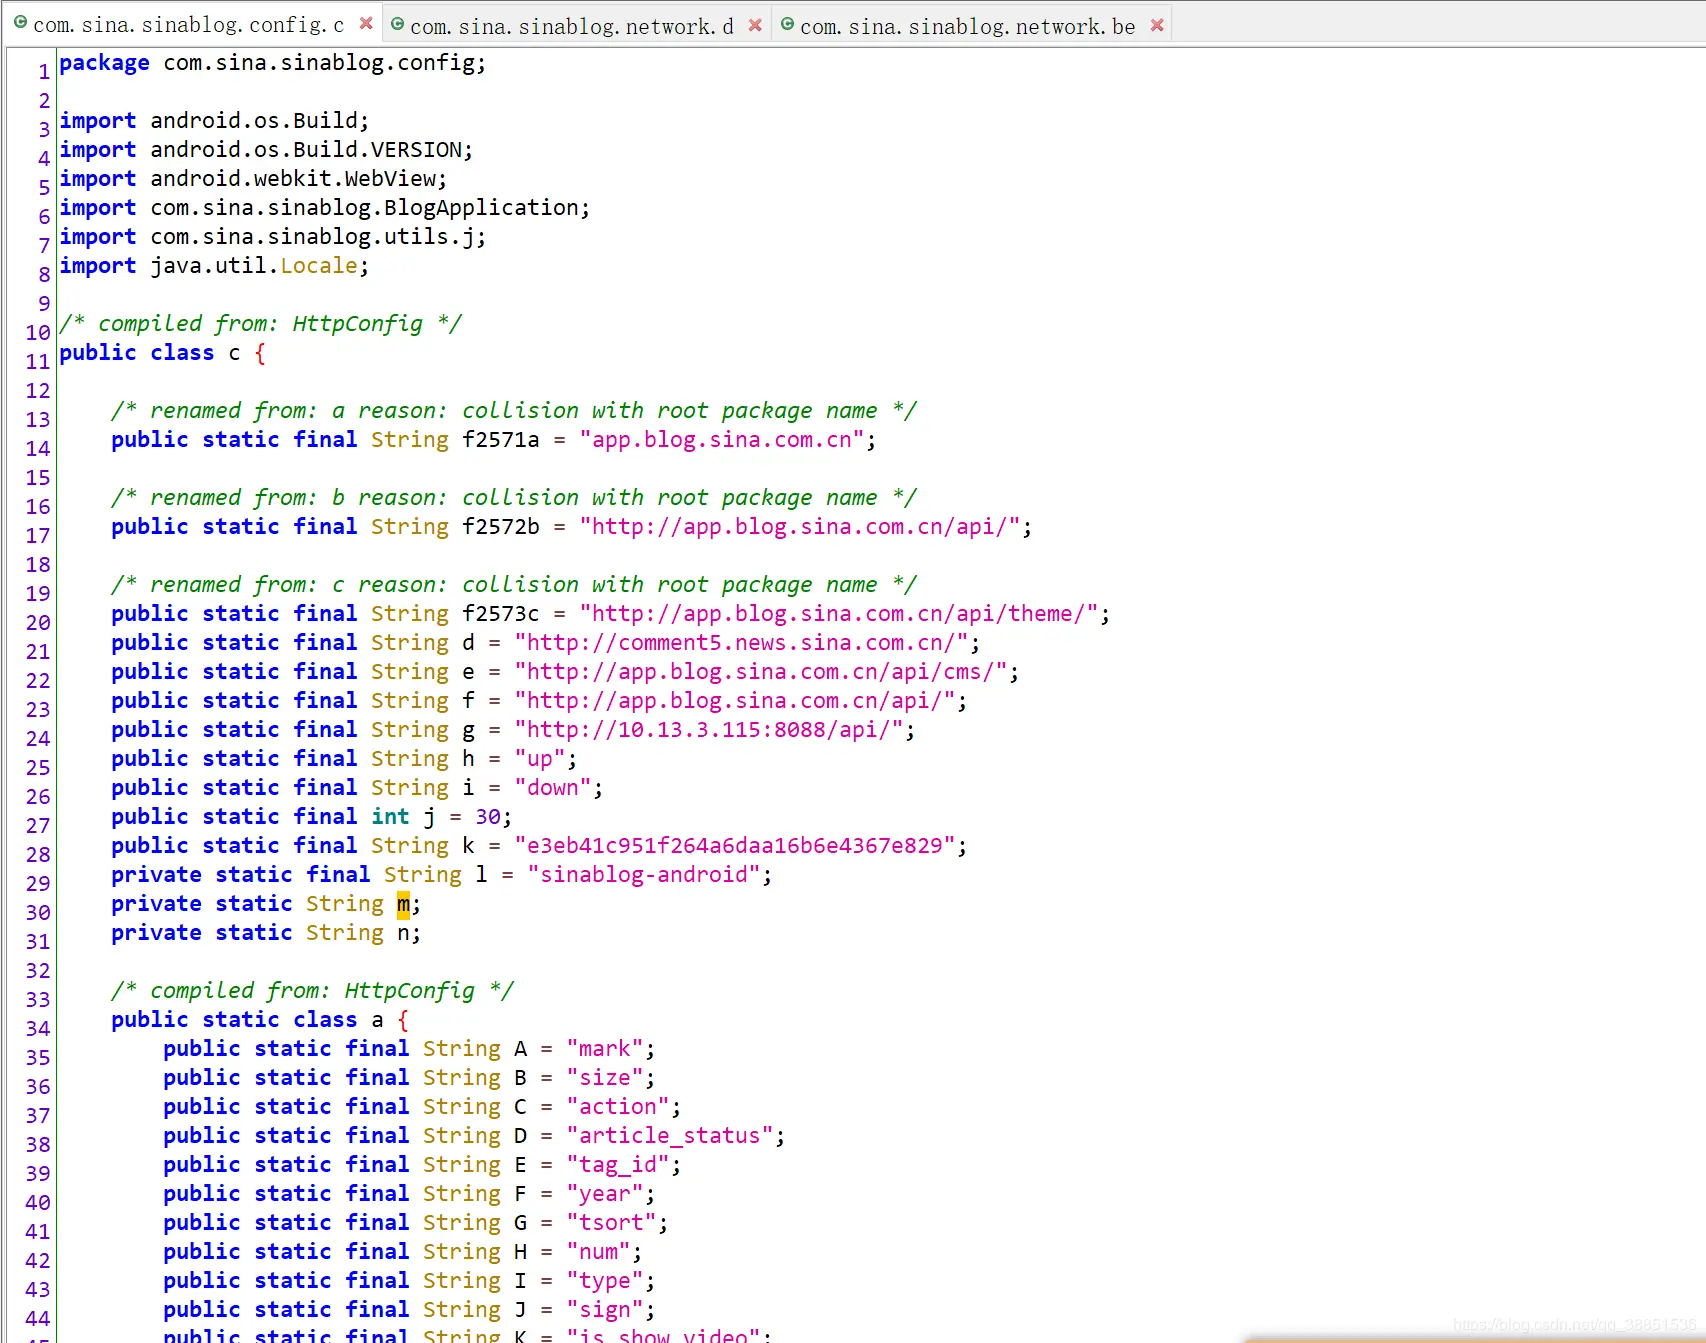Click the string "sinablog-android"

[x=644, y=875]
